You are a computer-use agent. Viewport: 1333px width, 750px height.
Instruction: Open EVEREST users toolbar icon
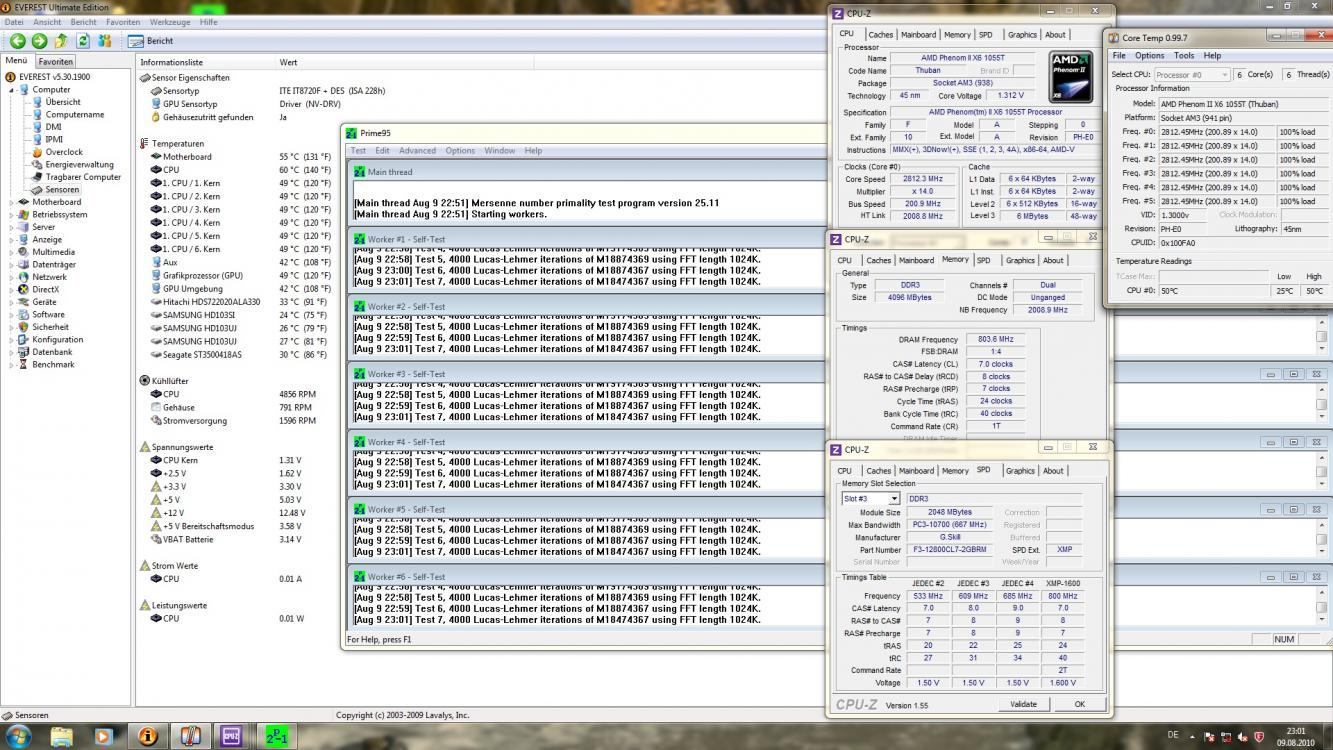pyautogui.click(x=105, y=41)
